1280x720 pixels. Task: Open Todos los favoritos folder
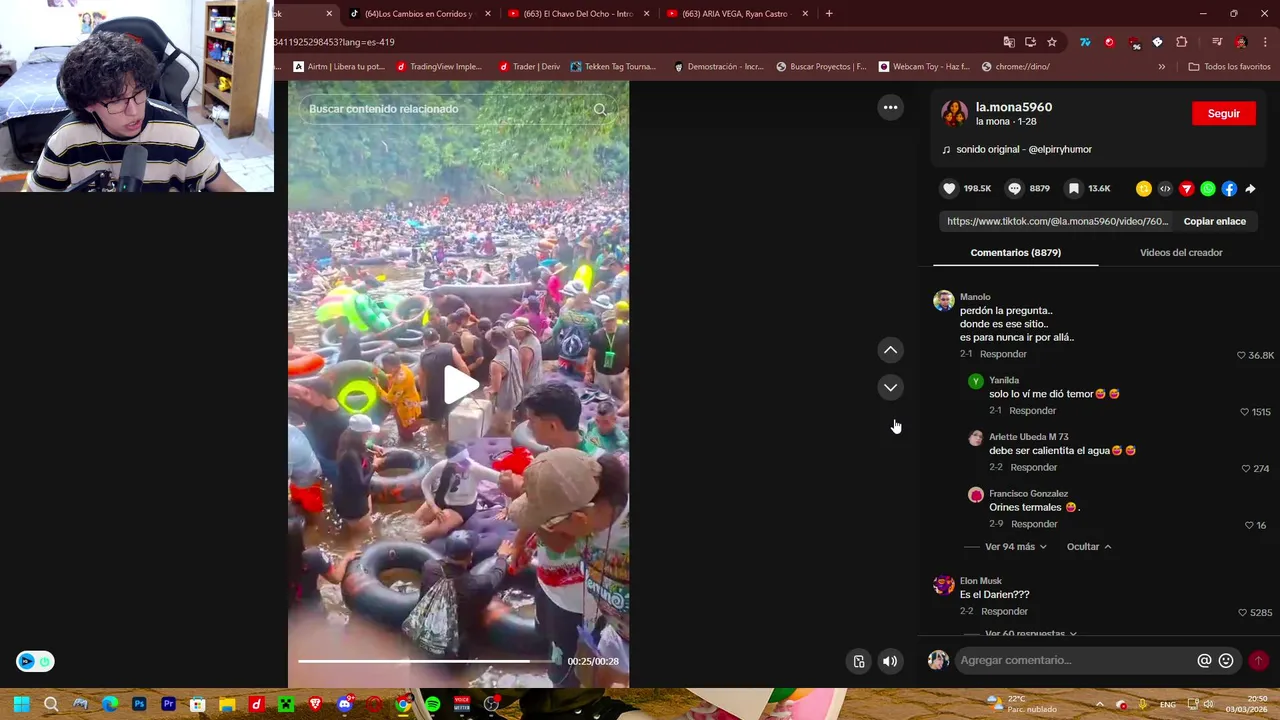(1229, 67)
